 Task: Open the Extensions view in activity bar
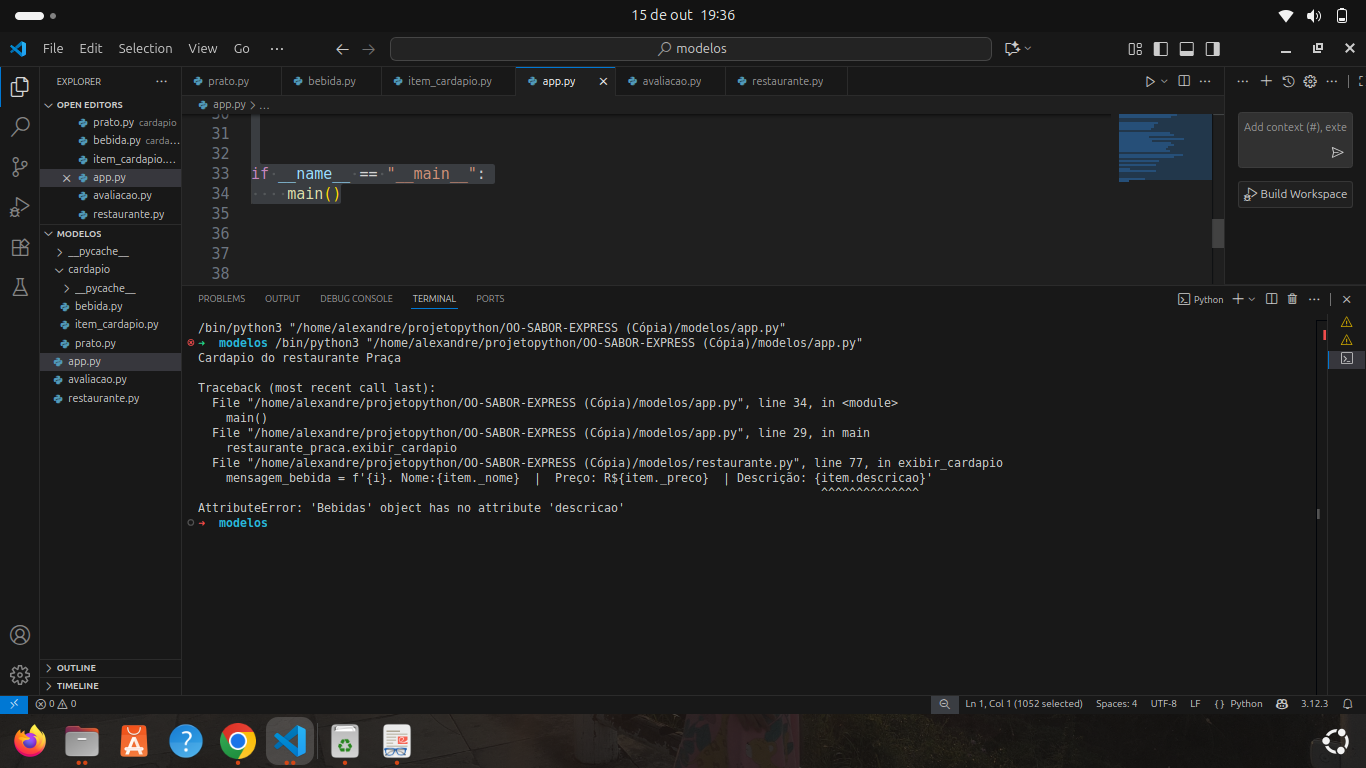point(19,247)
